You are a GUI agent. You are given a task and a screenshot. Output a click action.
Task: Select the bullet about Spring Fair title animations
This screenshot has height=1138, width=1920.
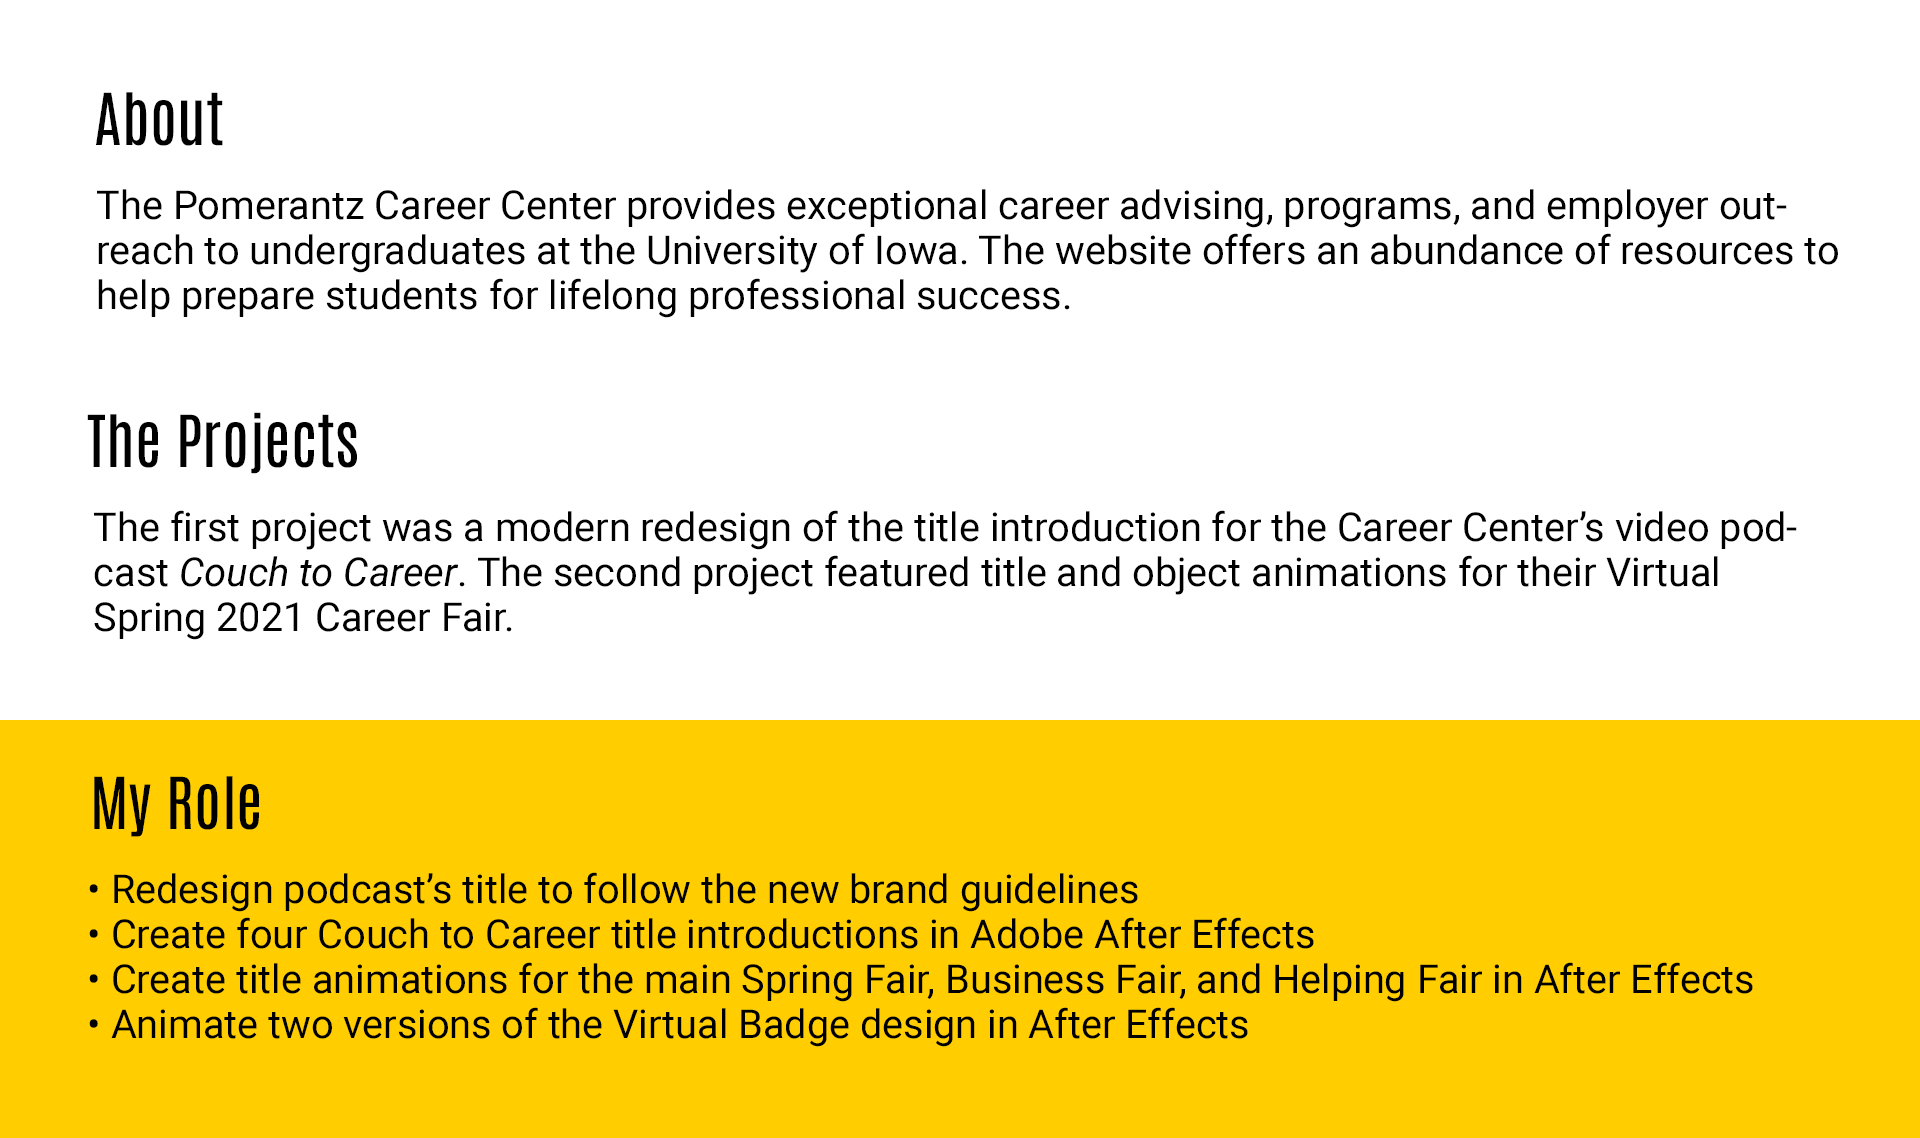931,980
